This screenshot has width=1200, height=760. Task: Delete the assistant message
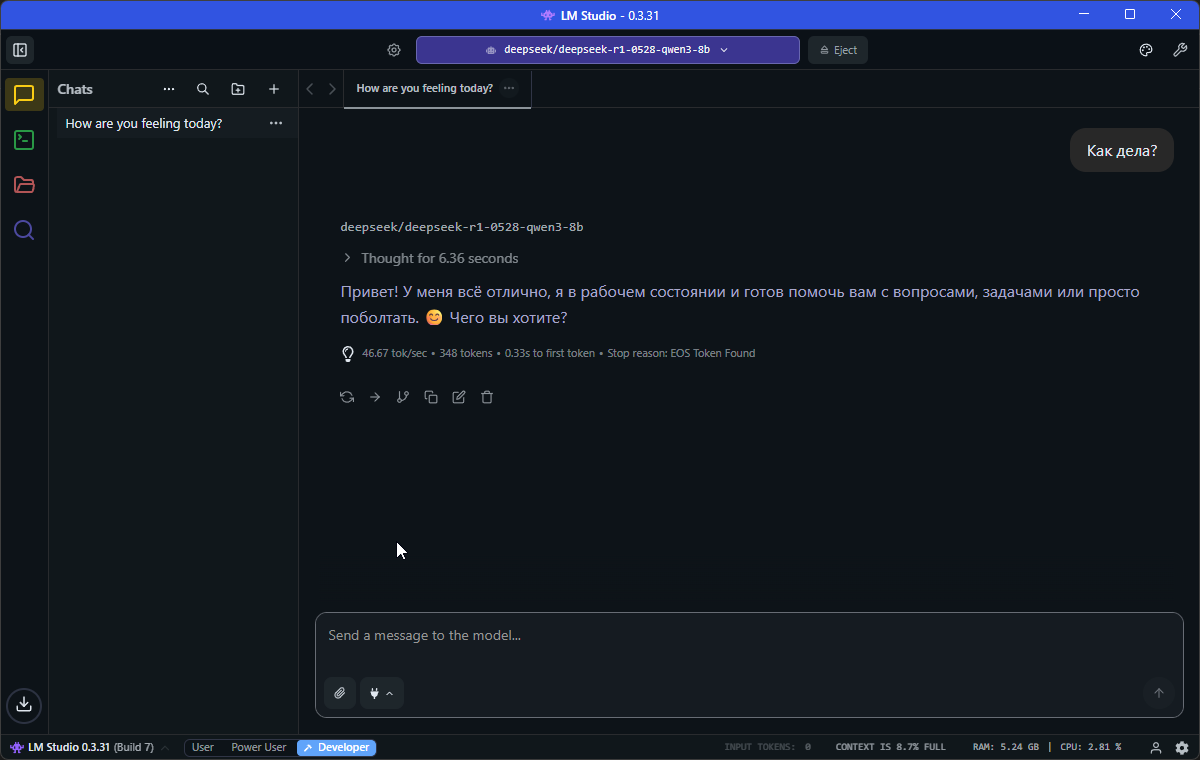[x=487, y=397]
